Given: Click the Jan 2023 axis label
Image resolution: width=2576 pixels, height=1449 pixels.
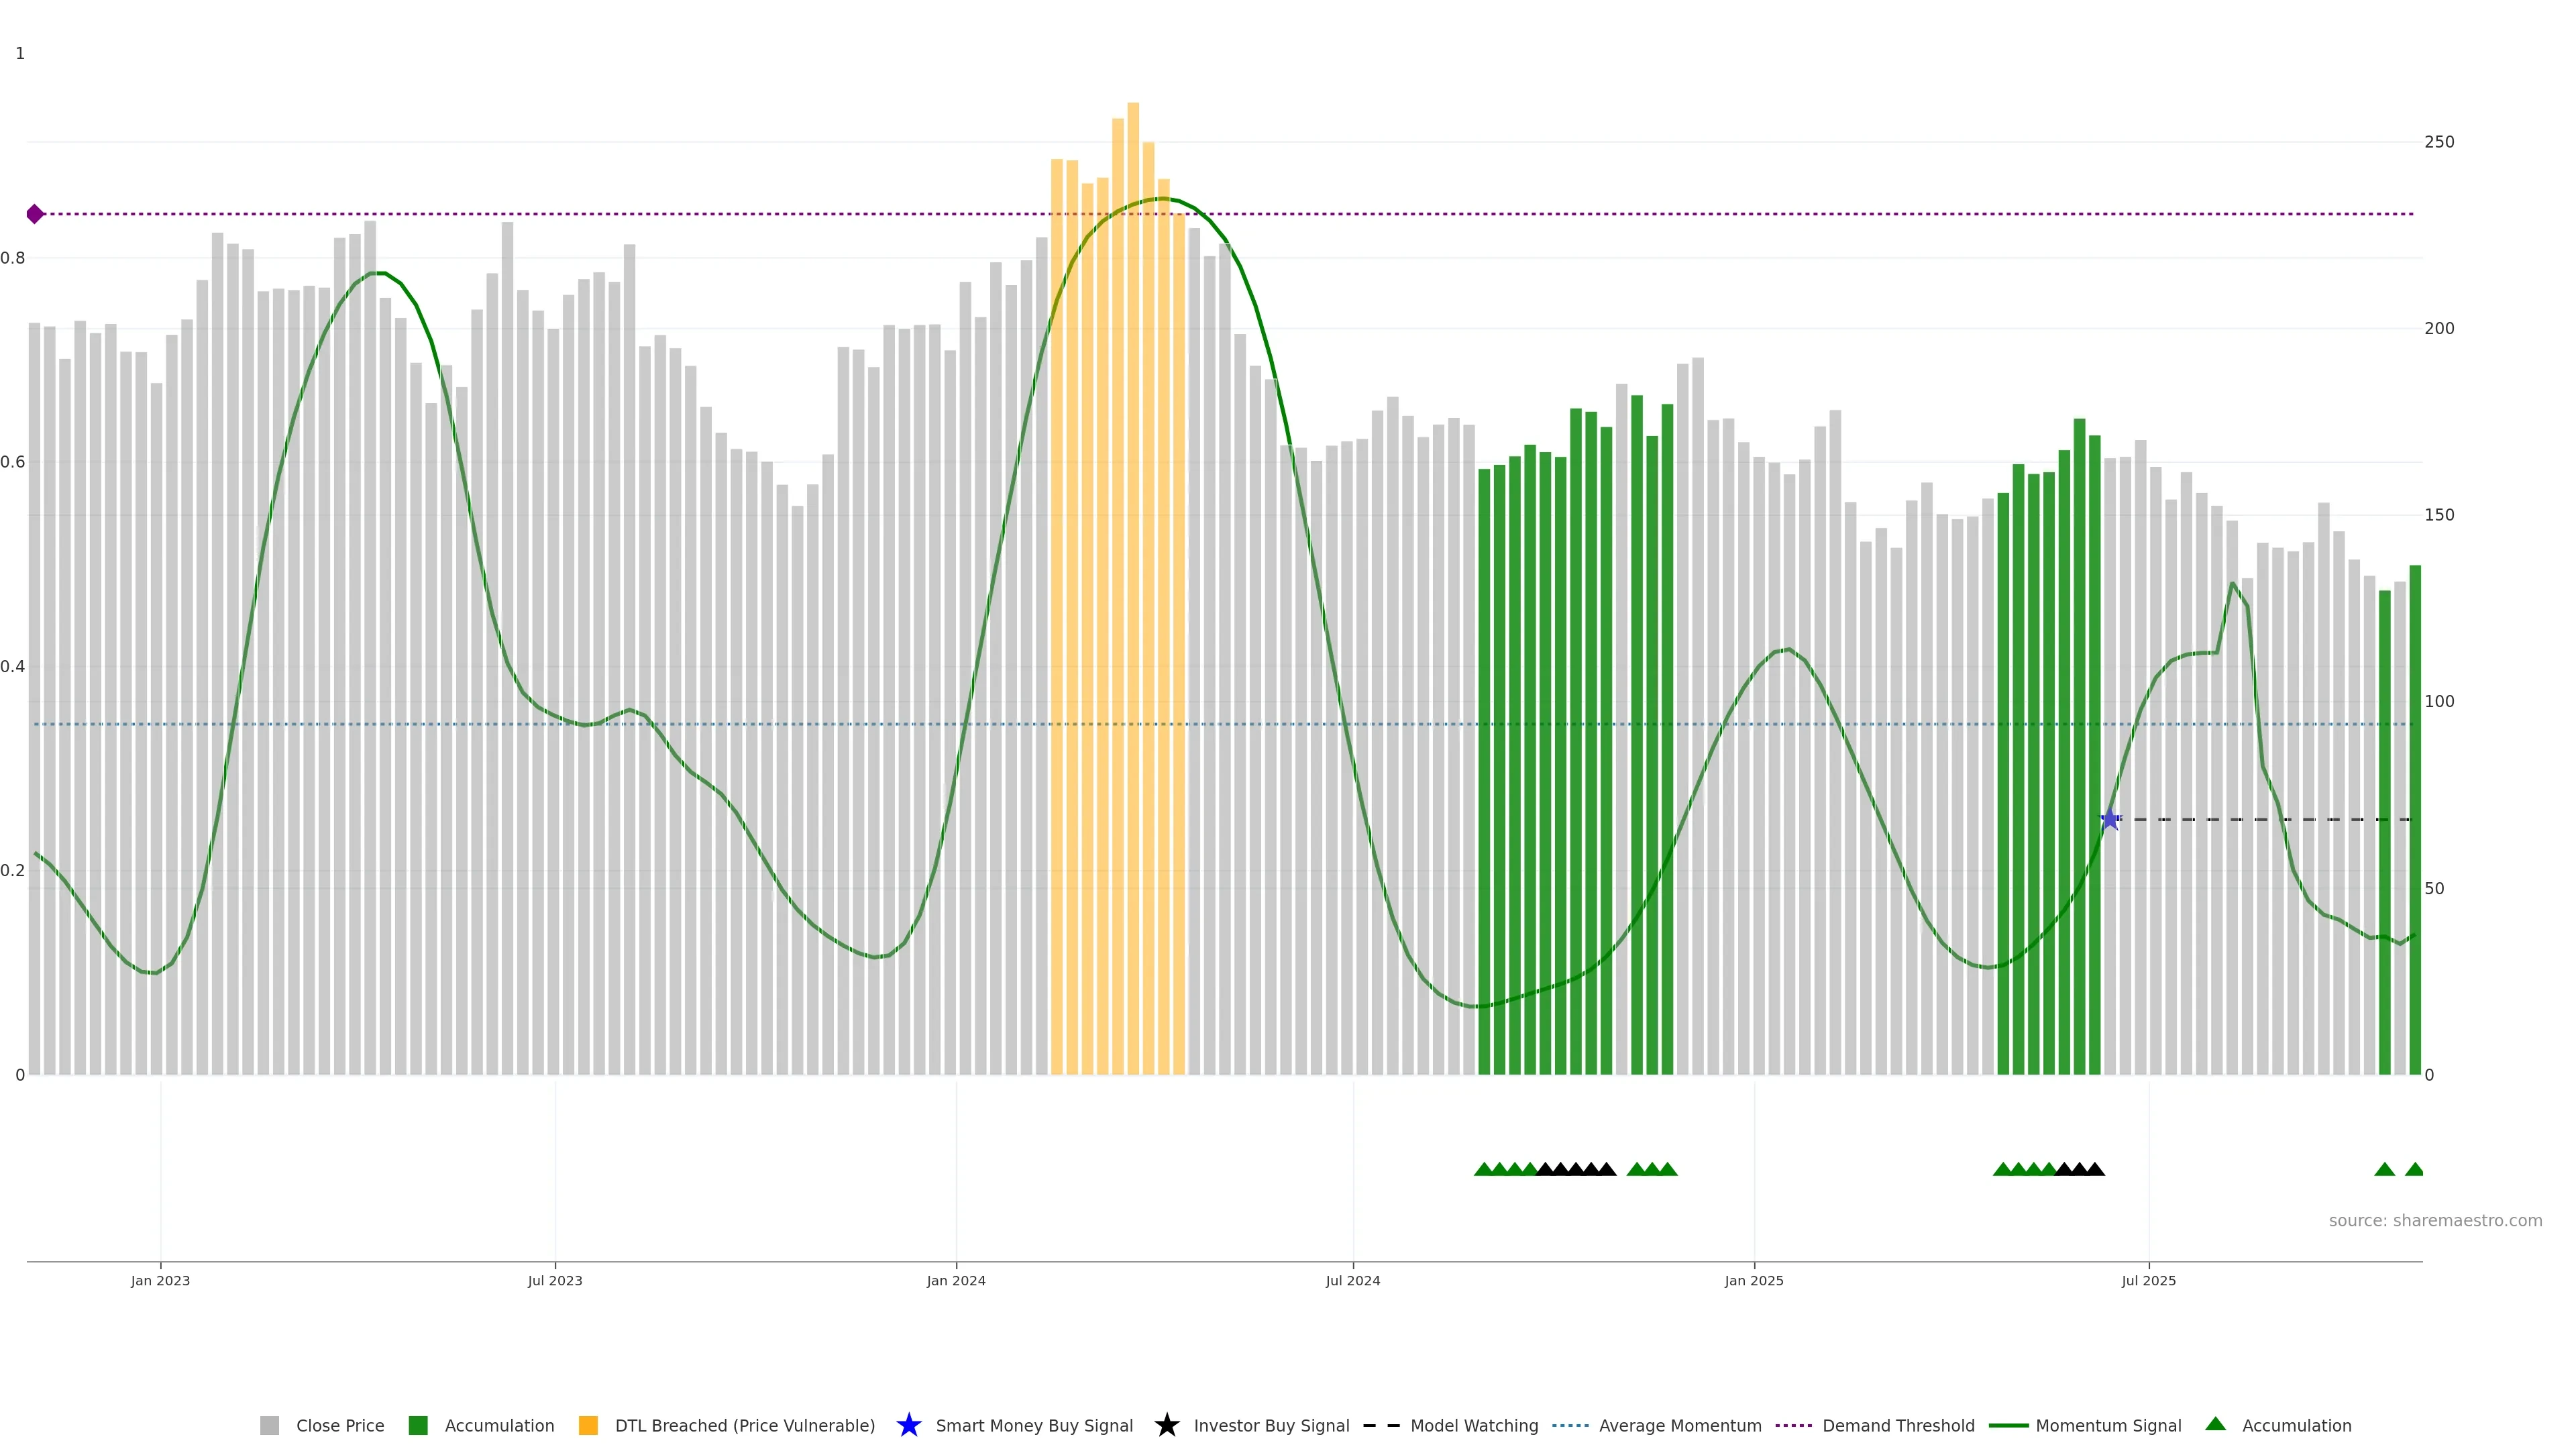Looking at the screenshot, I should (160, 1280).
